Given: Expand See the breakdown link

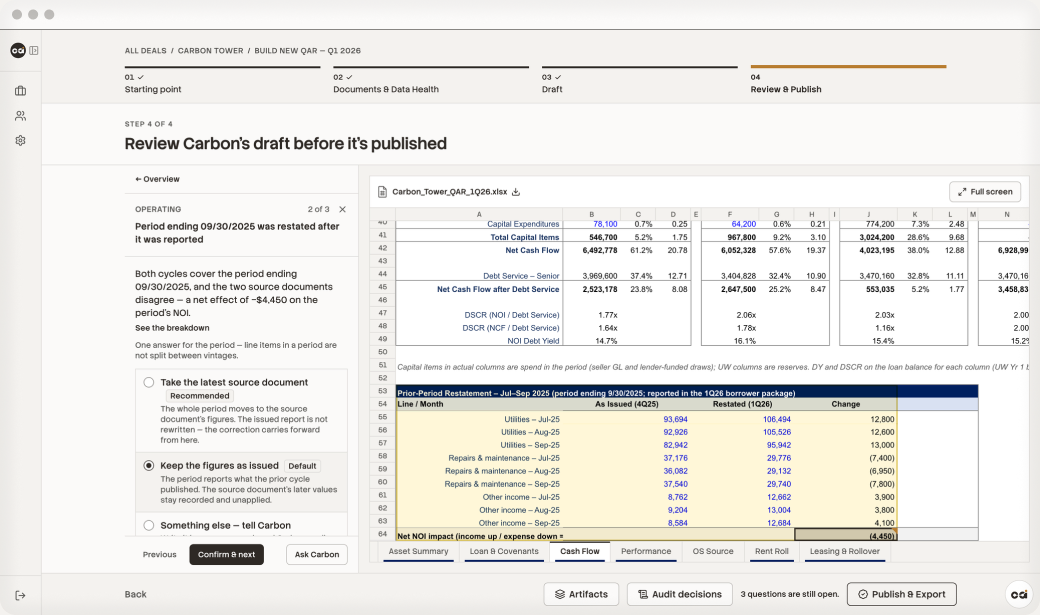Looking at the screenshot, I should (172, 328).
